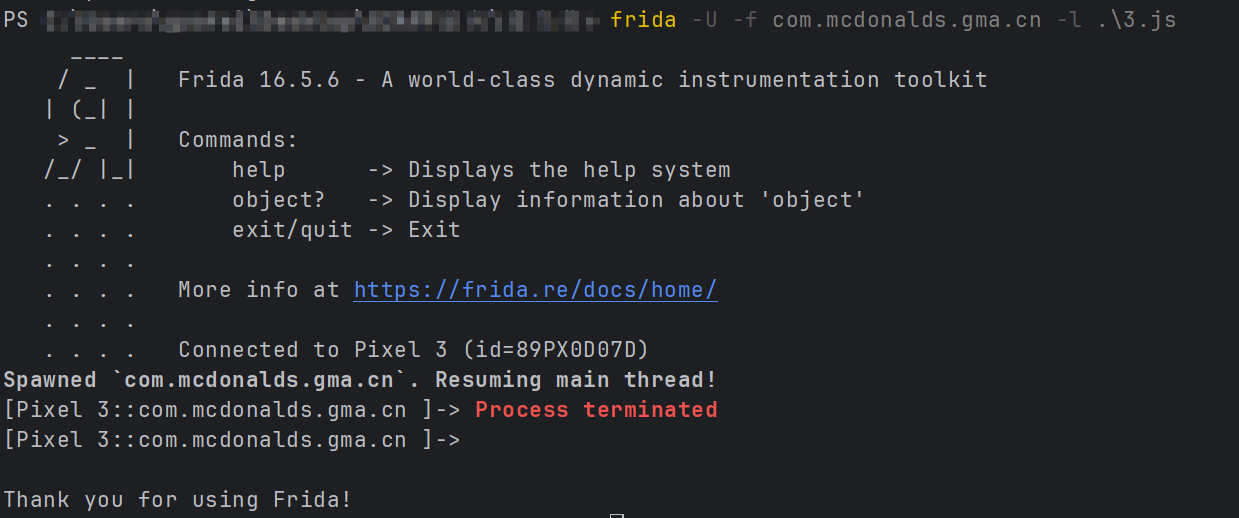Click the exit/quit command entry
Viewport: 1239px width, 518px height.
pos(292,230)
